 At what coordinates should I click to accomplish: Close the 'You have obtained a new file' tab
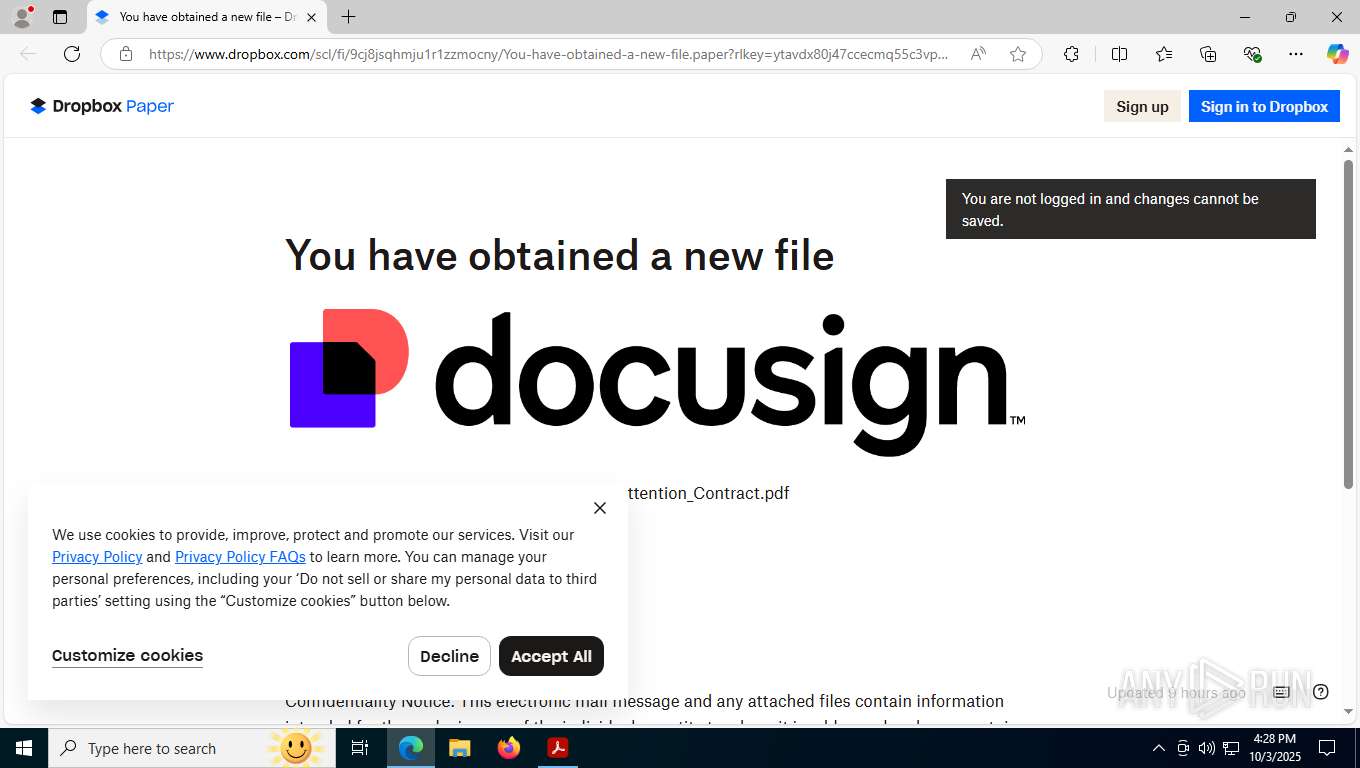coord(311,17)
